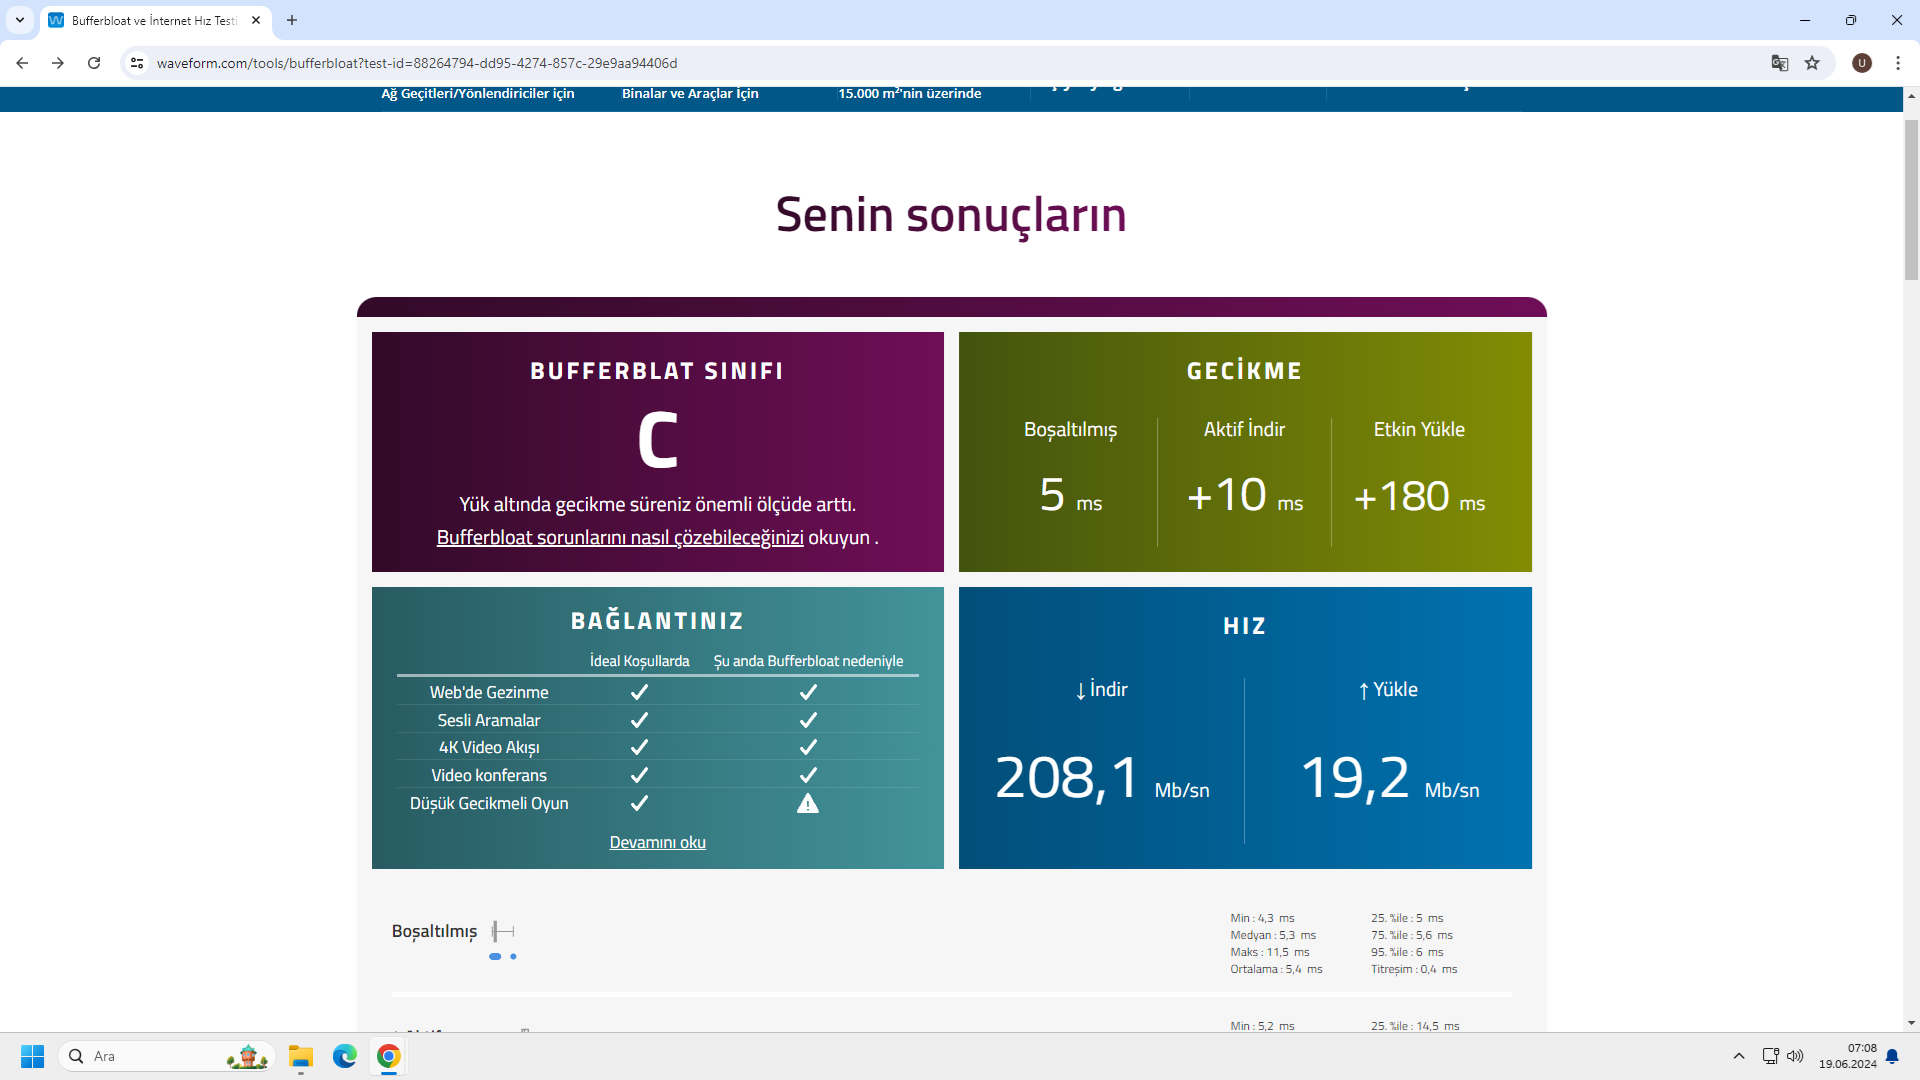
Task: Click the Devamını oku link
Action: 657,842
